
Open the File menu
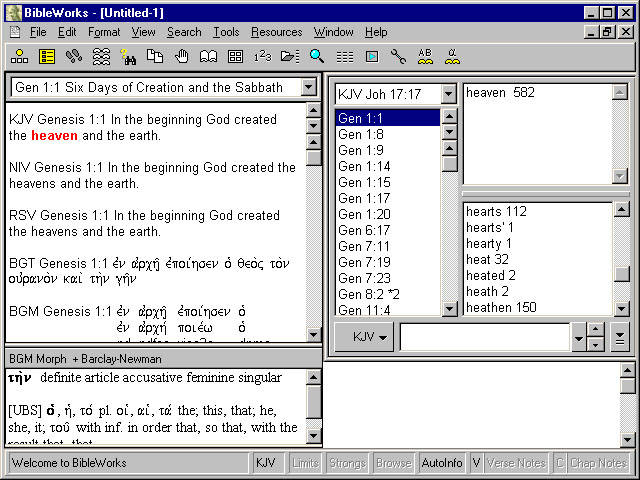click(x=38, y=32)
